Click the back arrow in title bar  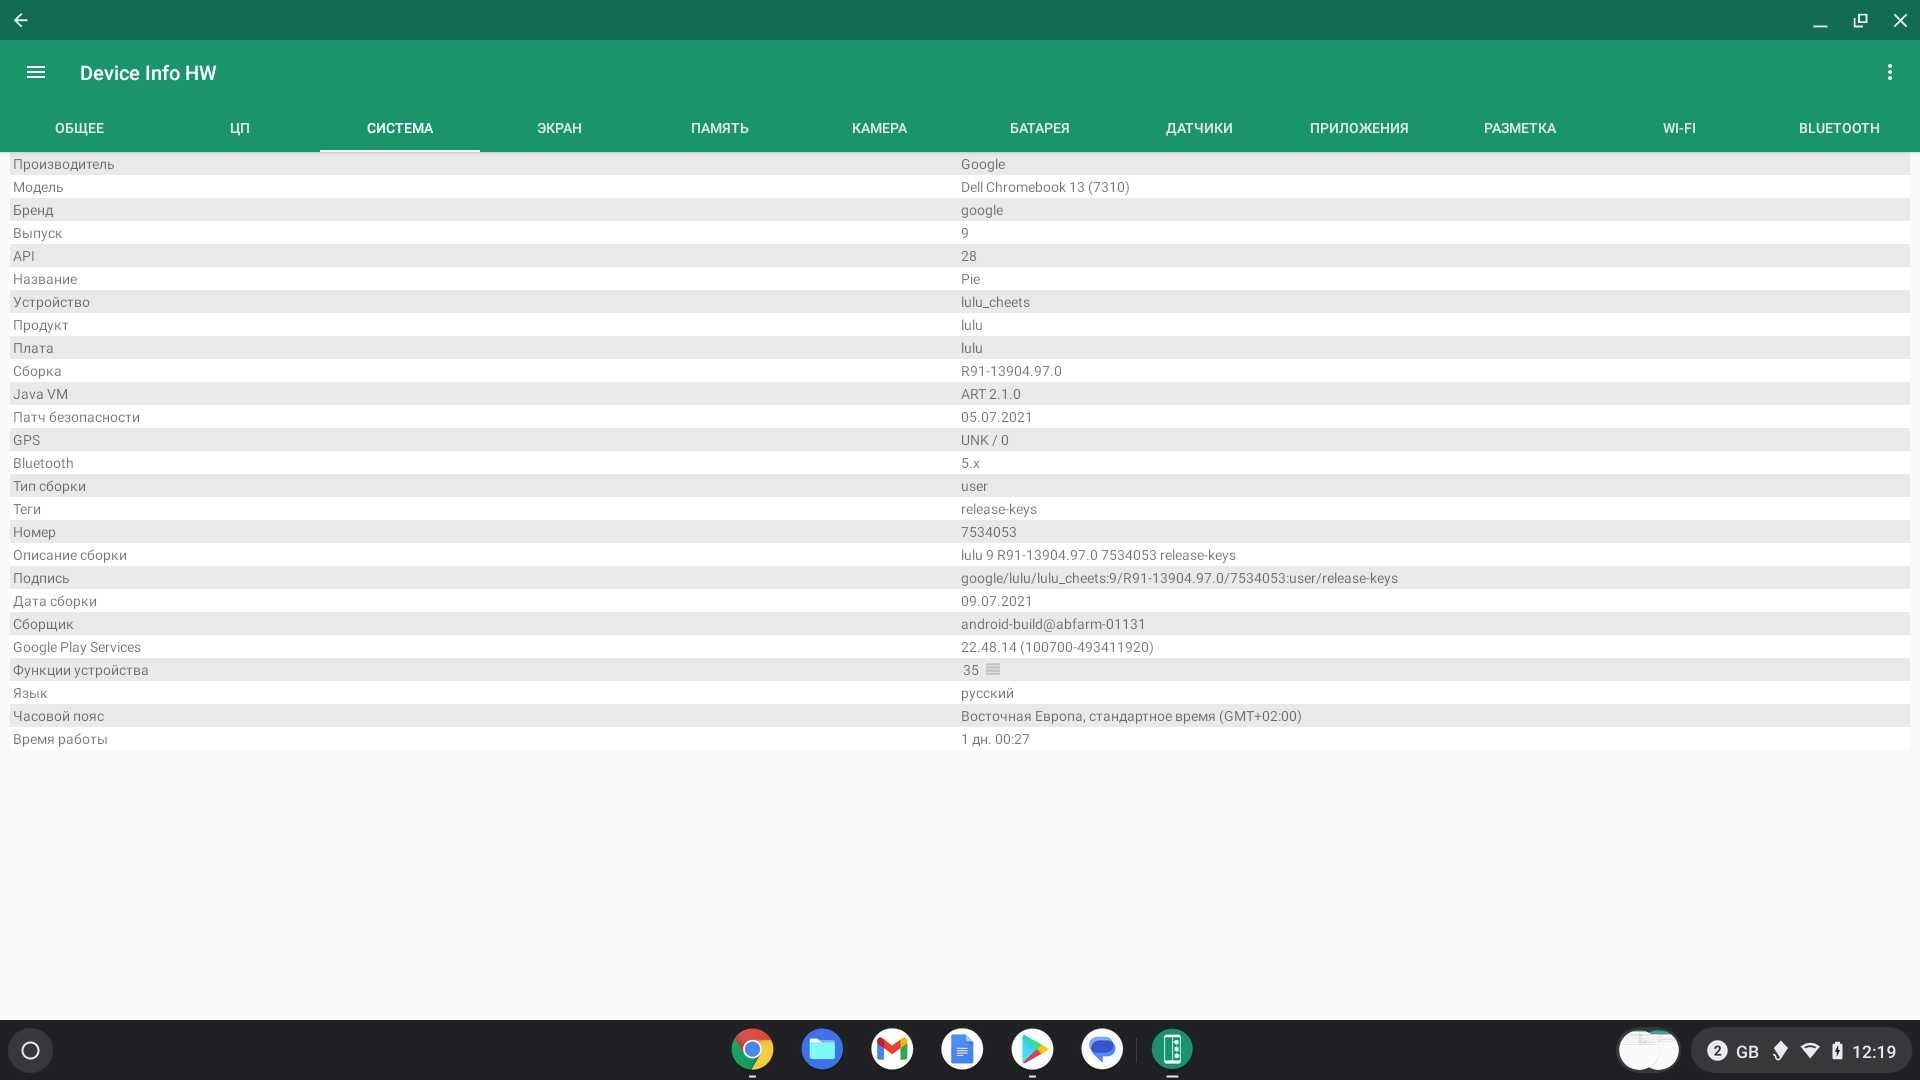pos(20,20)
